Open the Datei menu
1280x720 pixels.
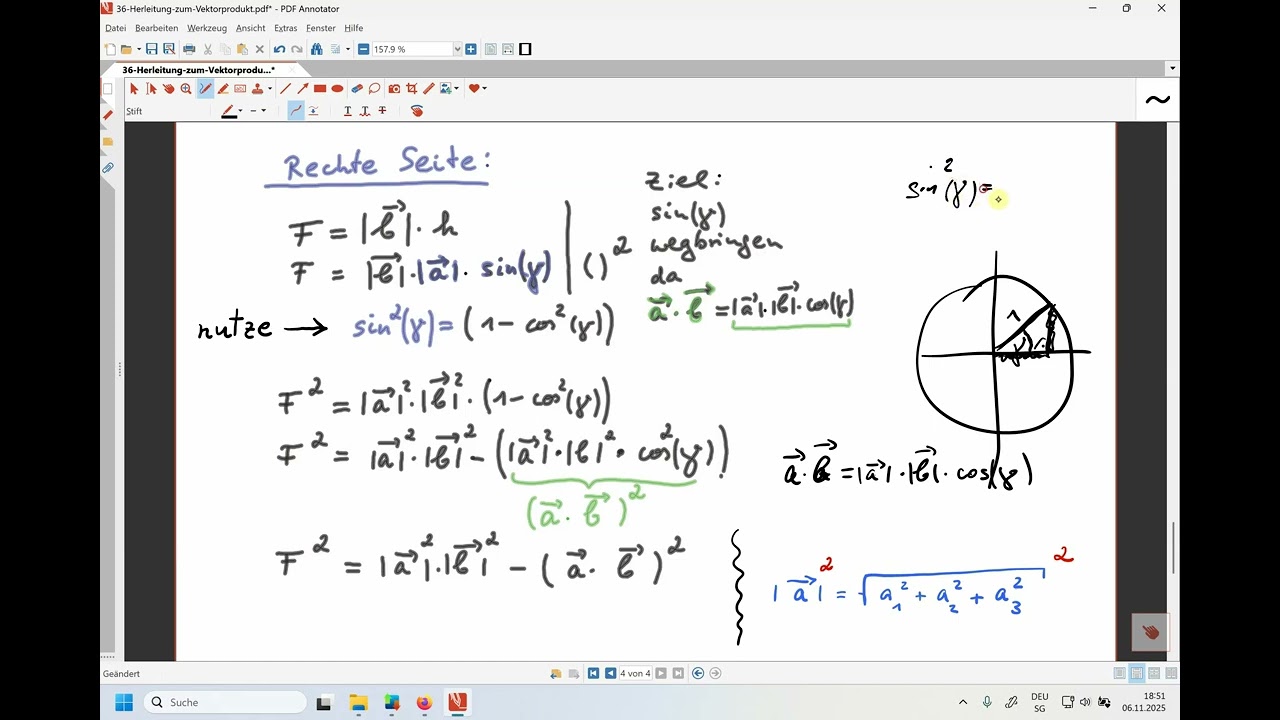tap(115, 28)
